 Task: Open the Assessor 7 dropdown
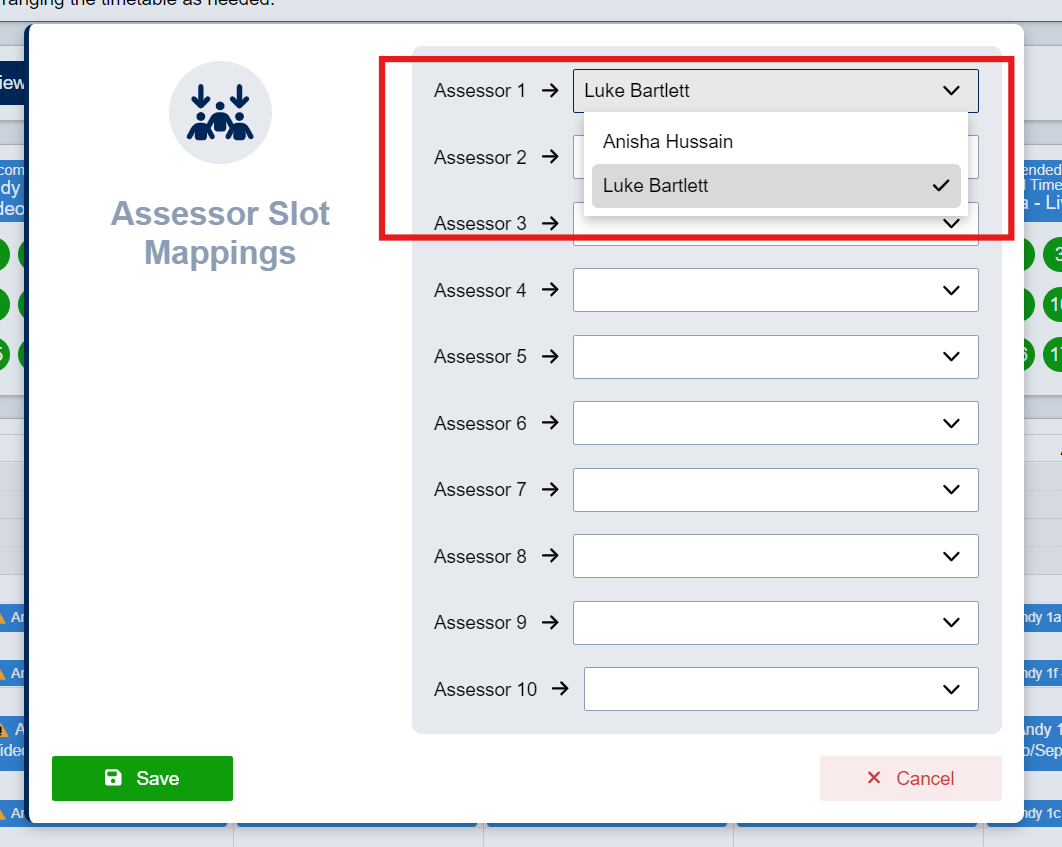776,490
